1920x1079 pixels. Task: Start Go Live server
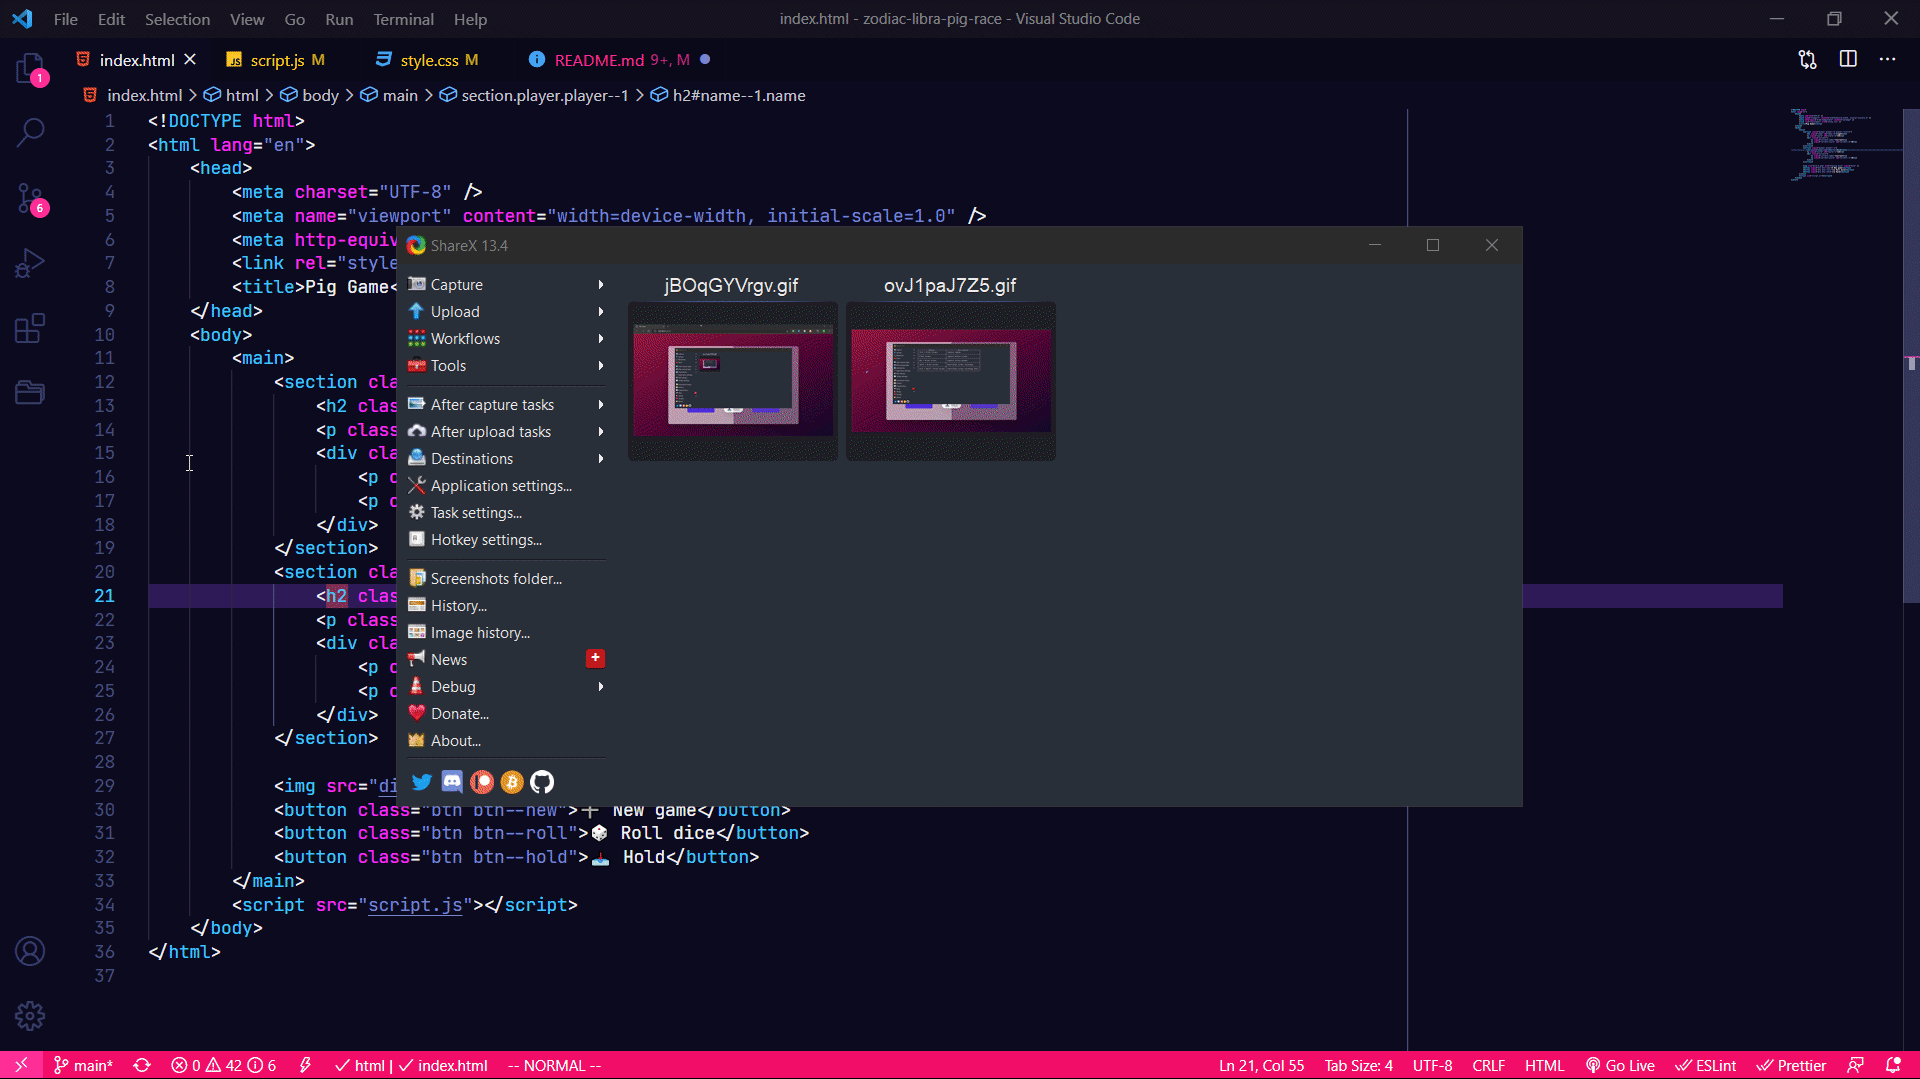[x=1620, y=1065]
